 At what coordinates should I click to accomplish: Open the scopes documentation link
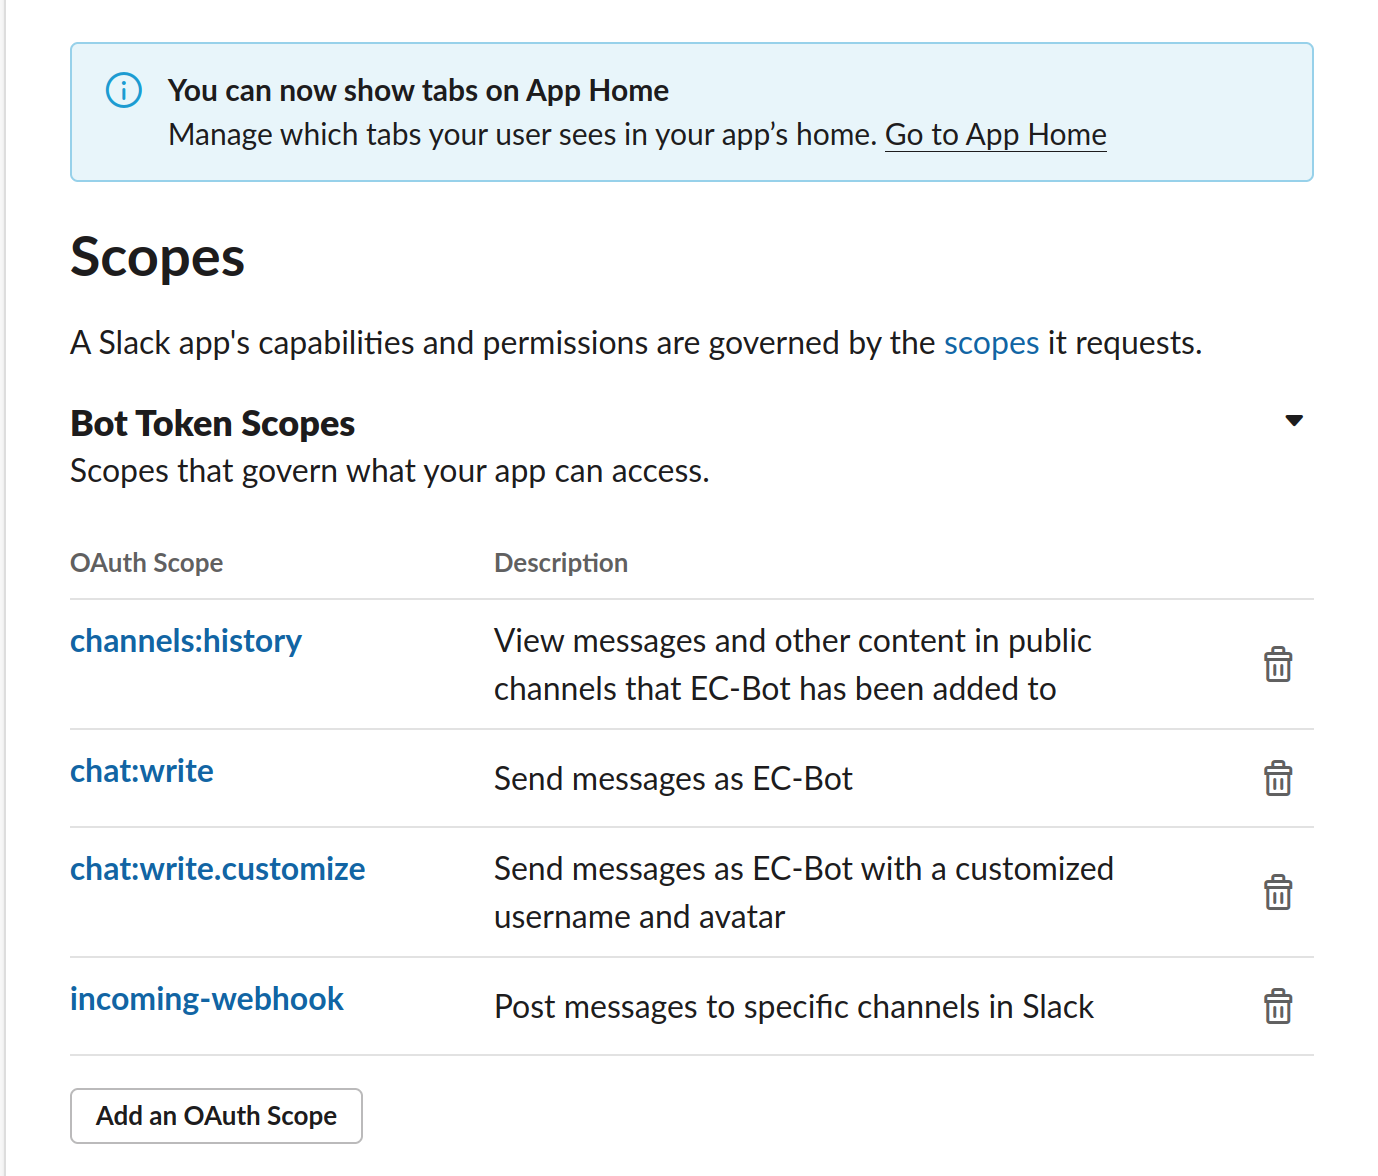(991, 343)
